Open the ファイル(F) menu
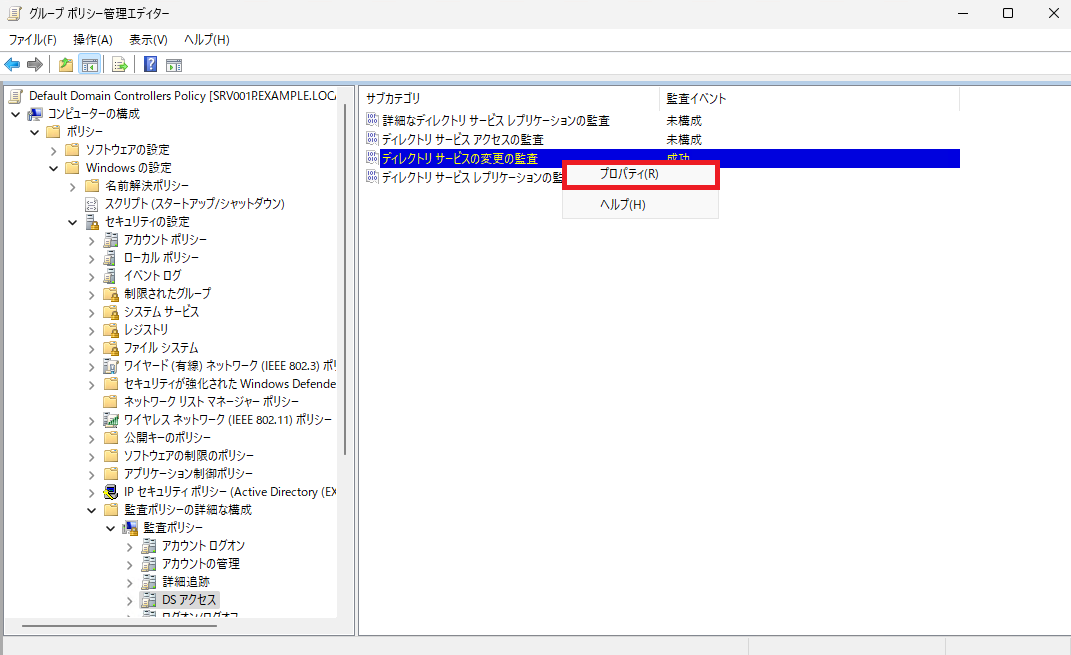1071x655 pixels. click(32, 40)
